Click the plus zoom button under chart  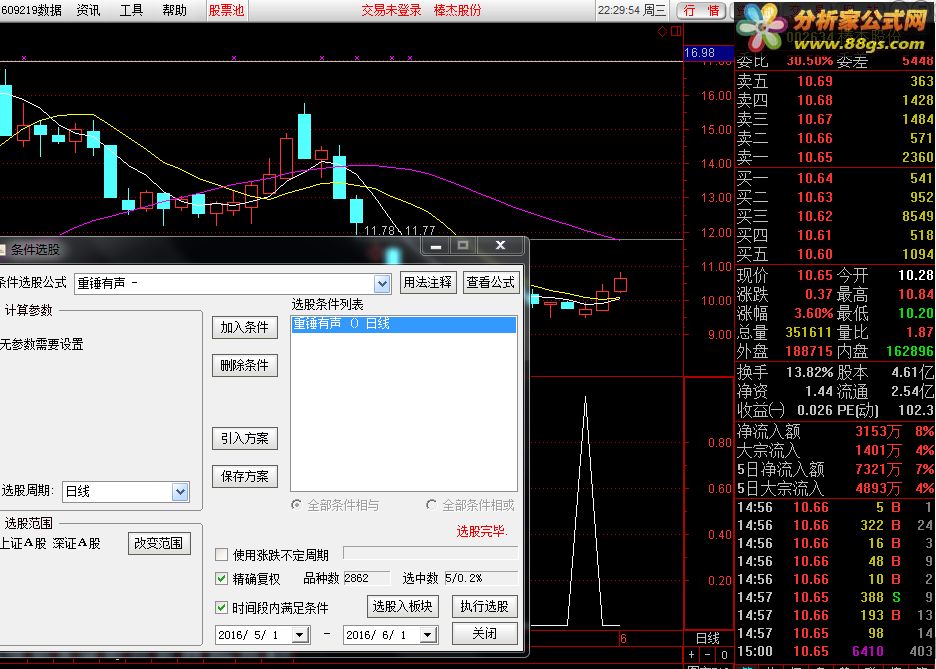point(692,655)
